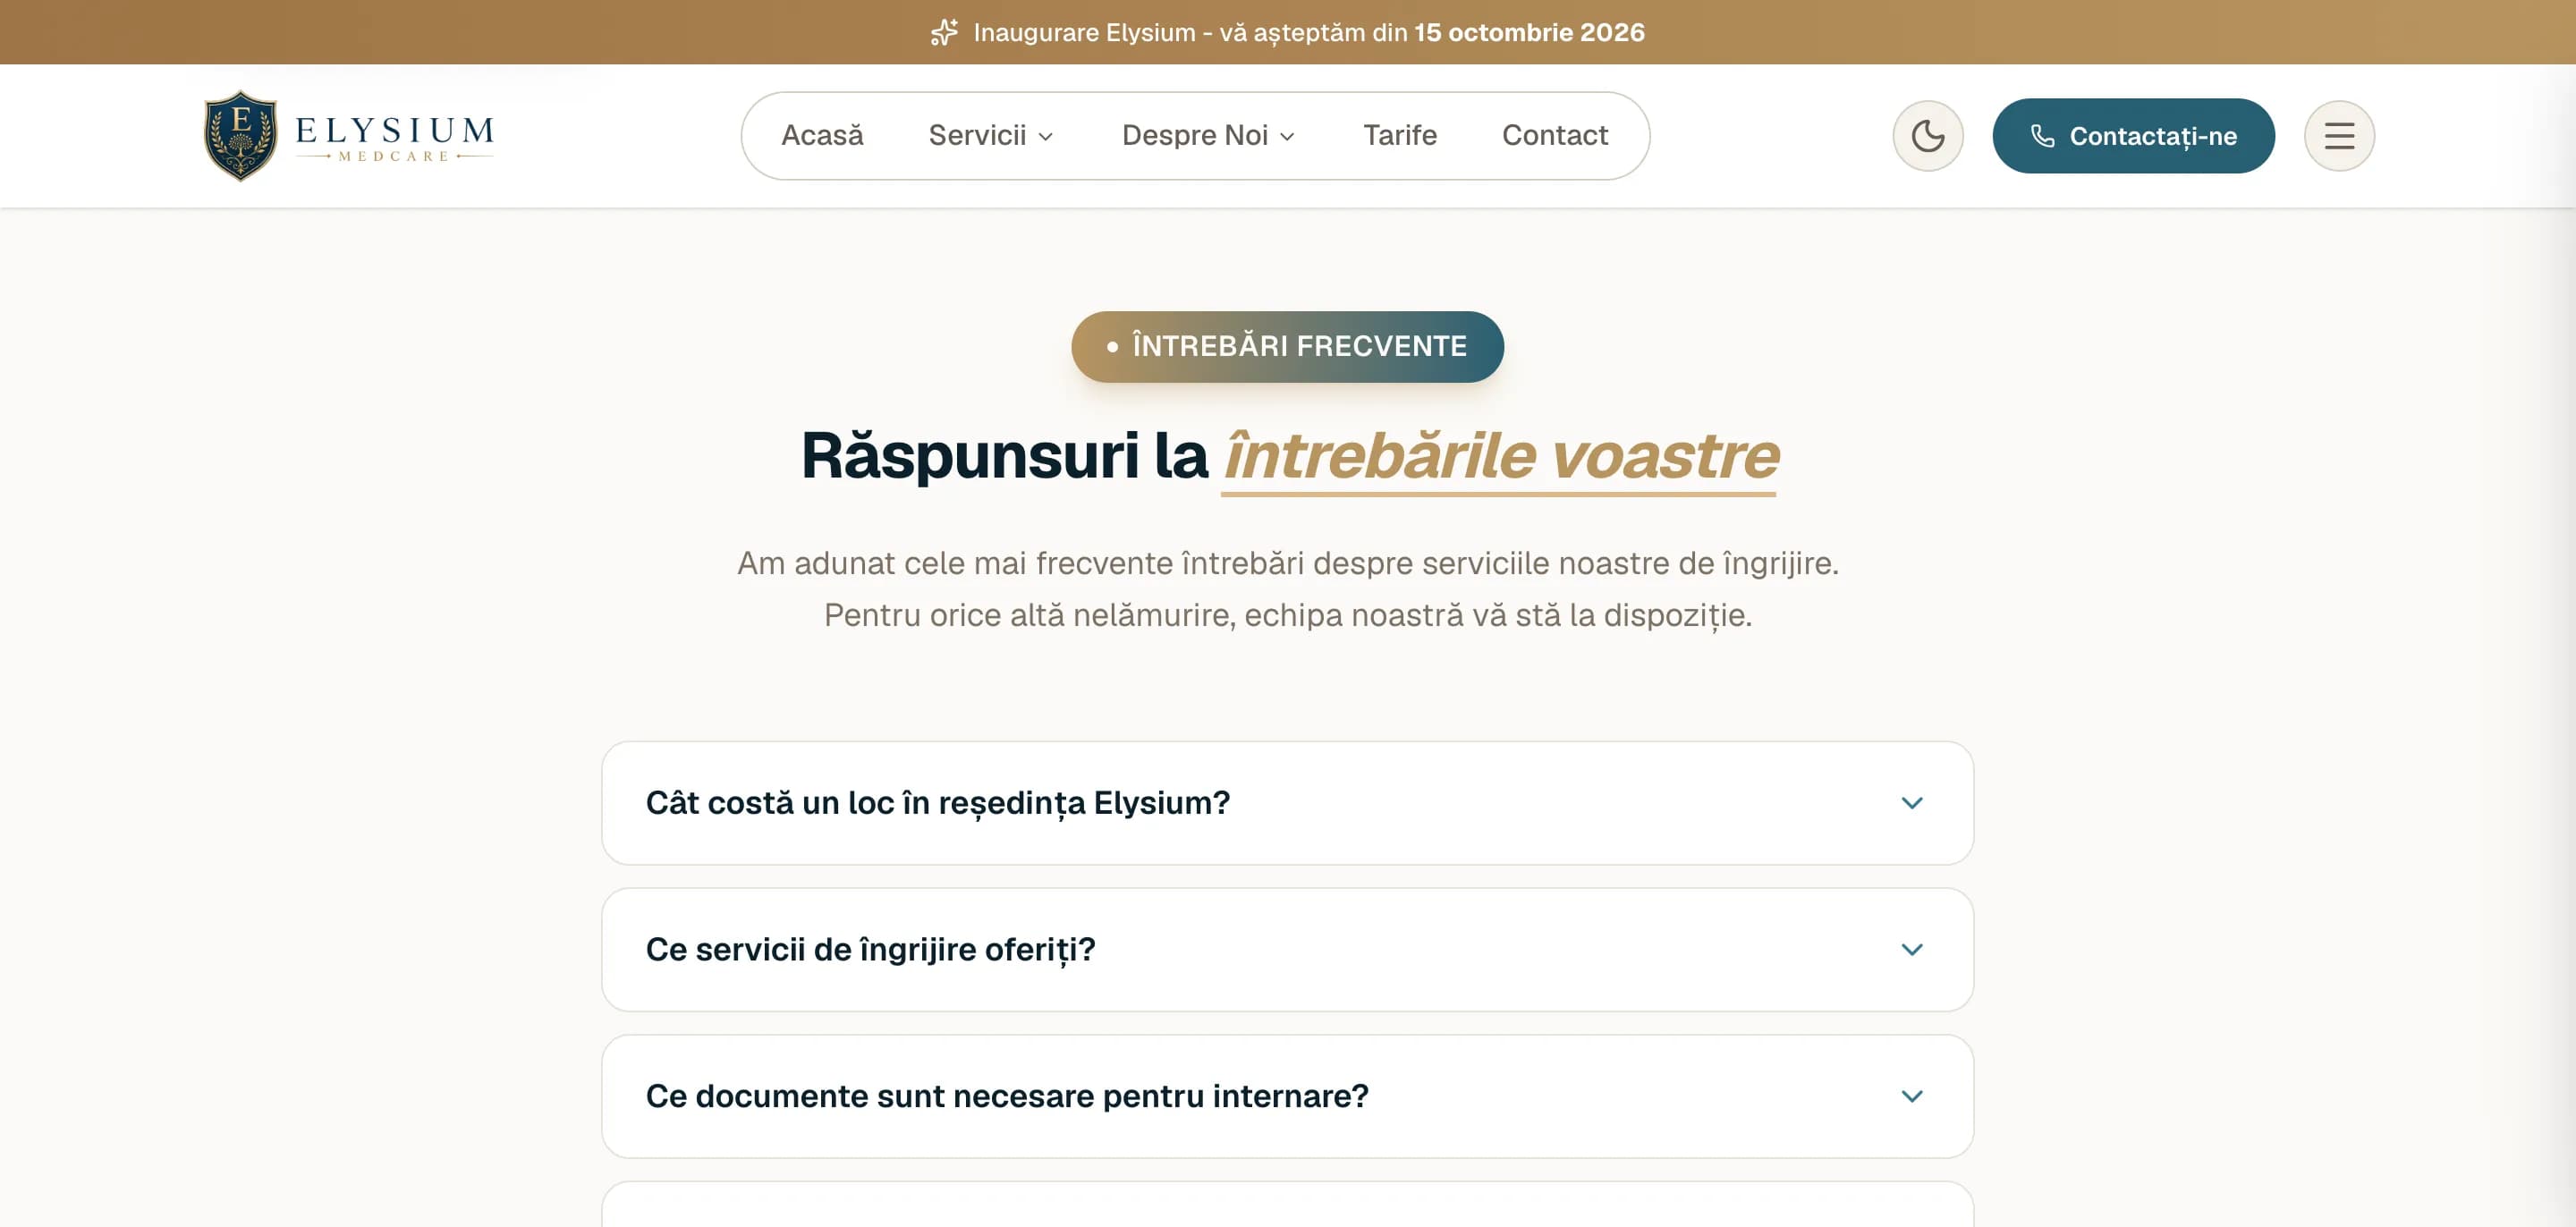2576x1227 pixels.
Task: Toggle dark mode with the moon icon
Action: pos(1927,136)
